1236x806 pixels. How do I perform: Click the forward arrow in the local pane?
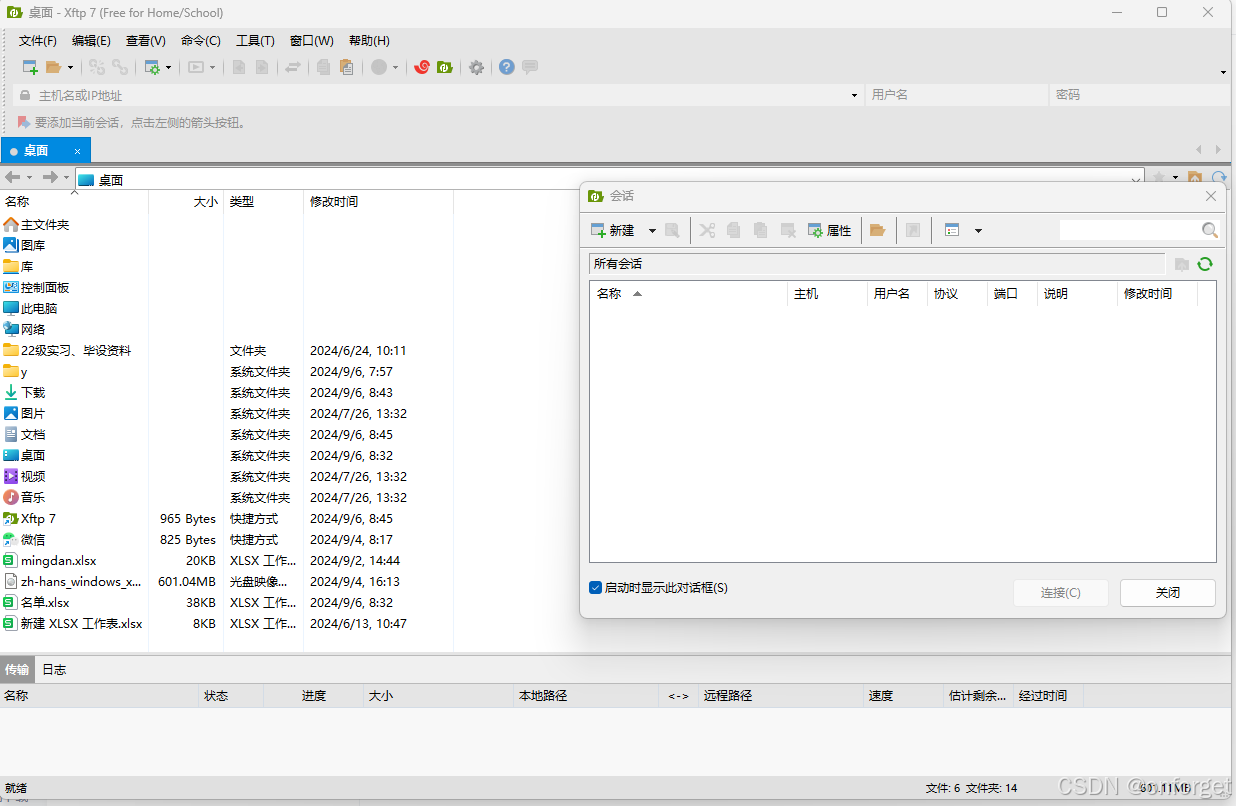pos(49,178)
